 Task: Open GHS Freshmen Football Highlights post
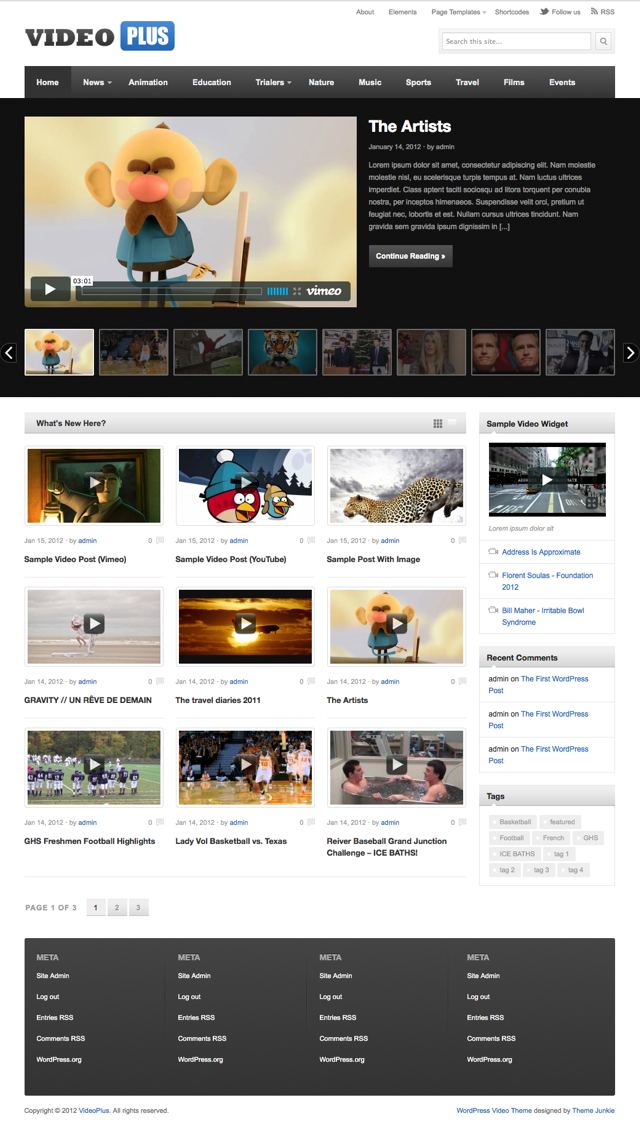point(90,841)
